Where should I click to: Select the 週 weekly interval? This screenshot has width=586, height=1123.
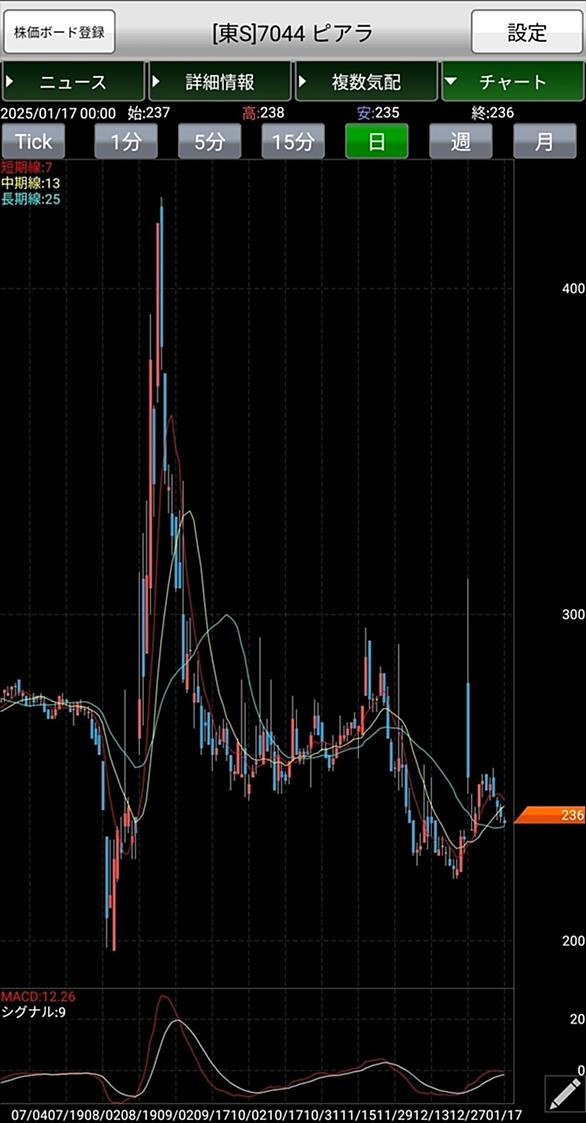[461, 141]
